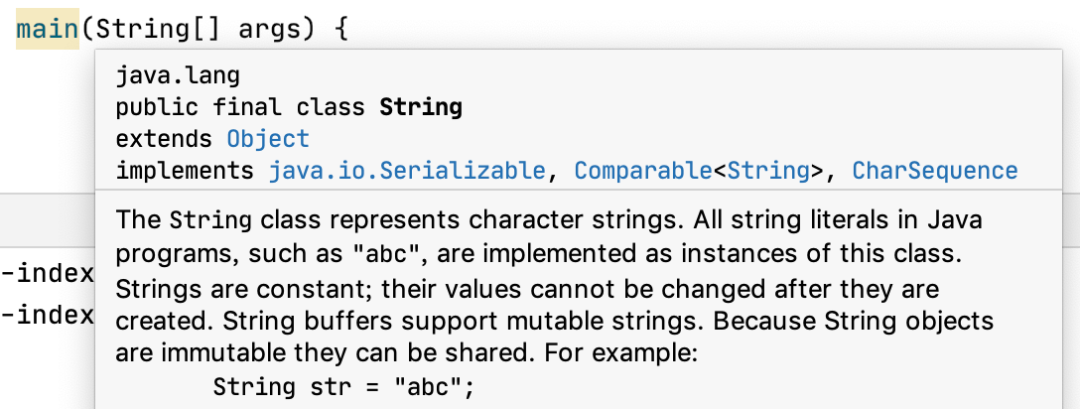Viewport: 1080px width, 409px height.
Task: Click the implements keyword in popup
Action: pyautogui.click(x=185, y=171)
